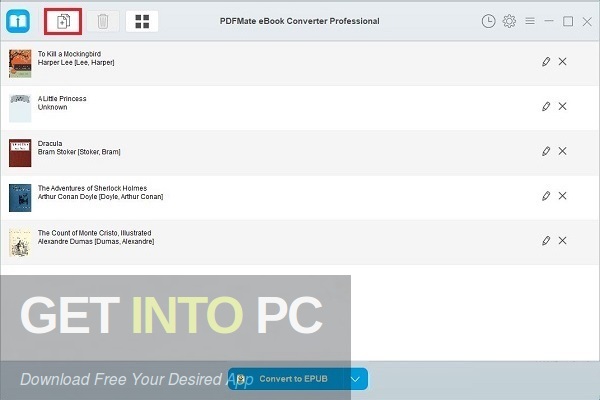
Task: Minimize the PDFMate window
Action: [x=549, y=21]
